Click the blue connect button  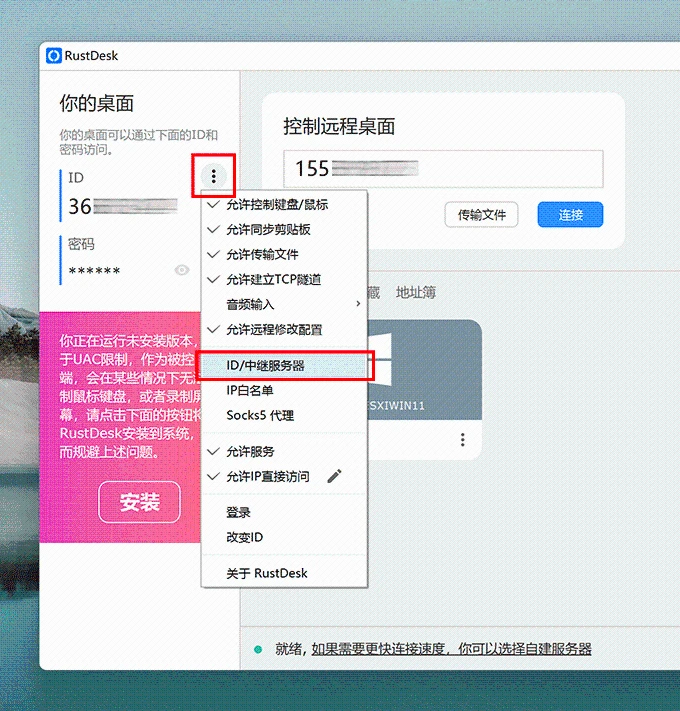pos(570,214)
